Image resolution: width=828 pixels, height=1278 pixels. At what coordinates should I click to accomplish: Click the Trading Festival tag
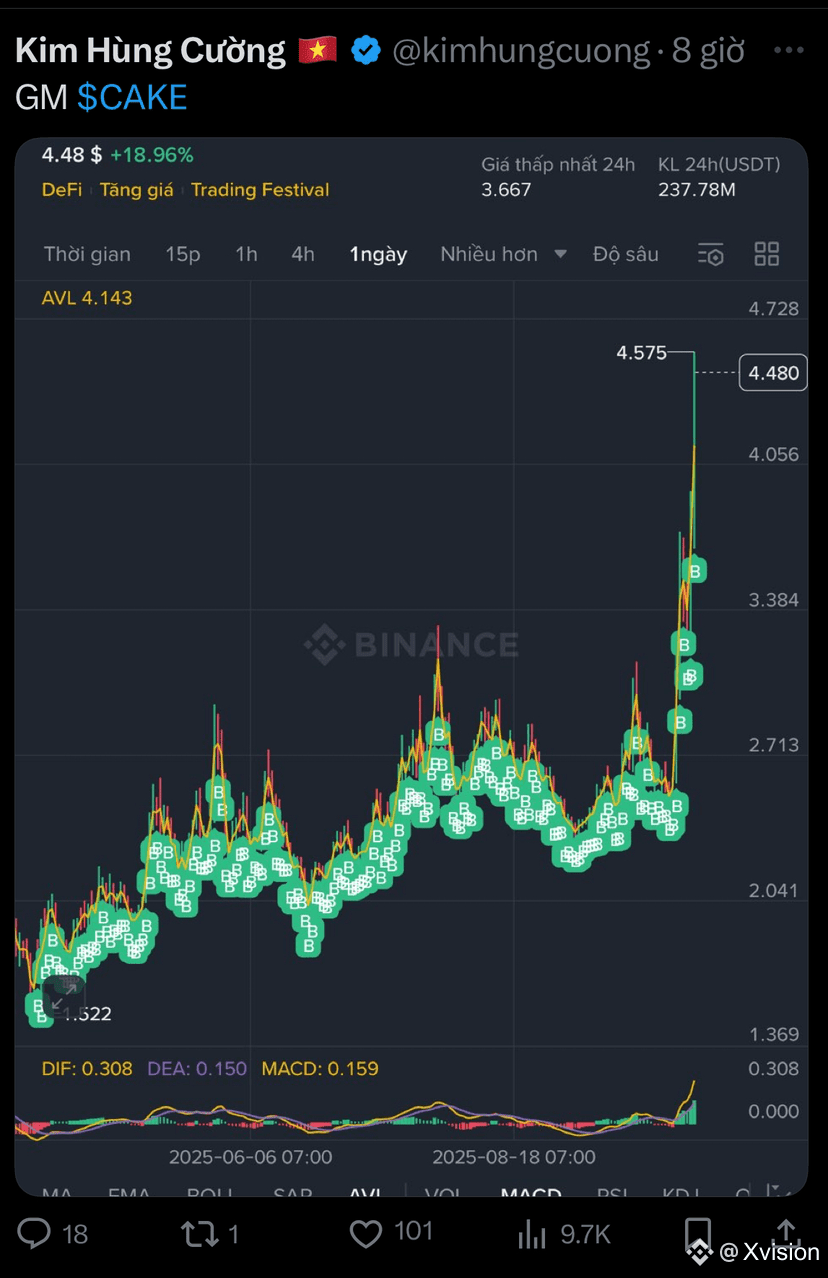click(260, 189)
